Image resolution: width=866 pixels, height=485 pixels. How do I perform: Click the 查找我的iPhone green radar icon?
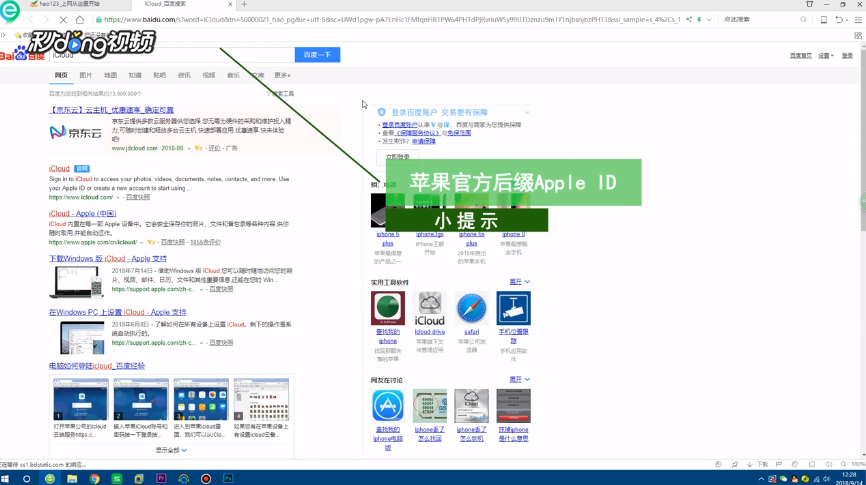(x=388, y=308)
